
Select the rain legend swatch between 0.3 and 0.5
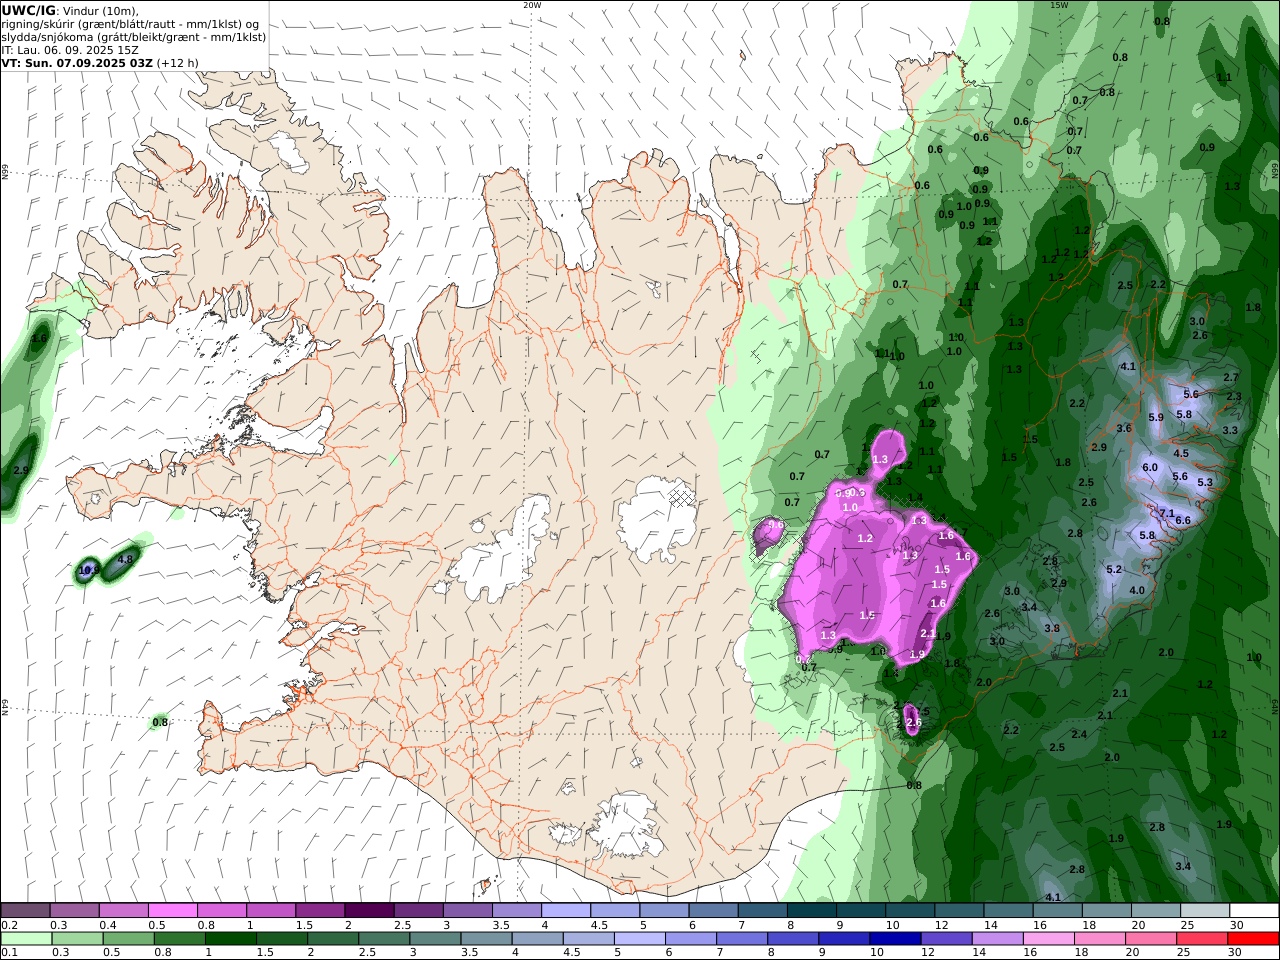point(77,939)
